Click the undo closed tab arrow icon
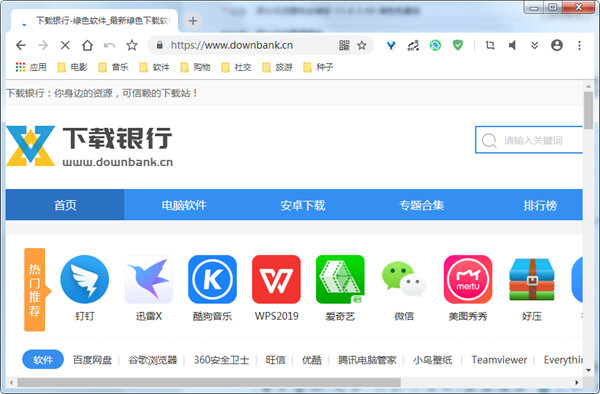Image resolution: width=600 pixels, height=394 pixels. click(110, 46)
